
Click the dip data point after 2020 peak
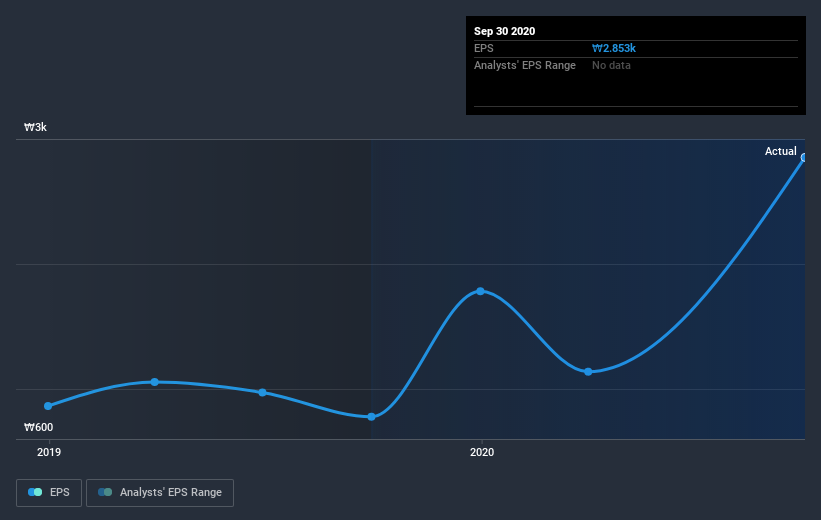tap(588, 372)
